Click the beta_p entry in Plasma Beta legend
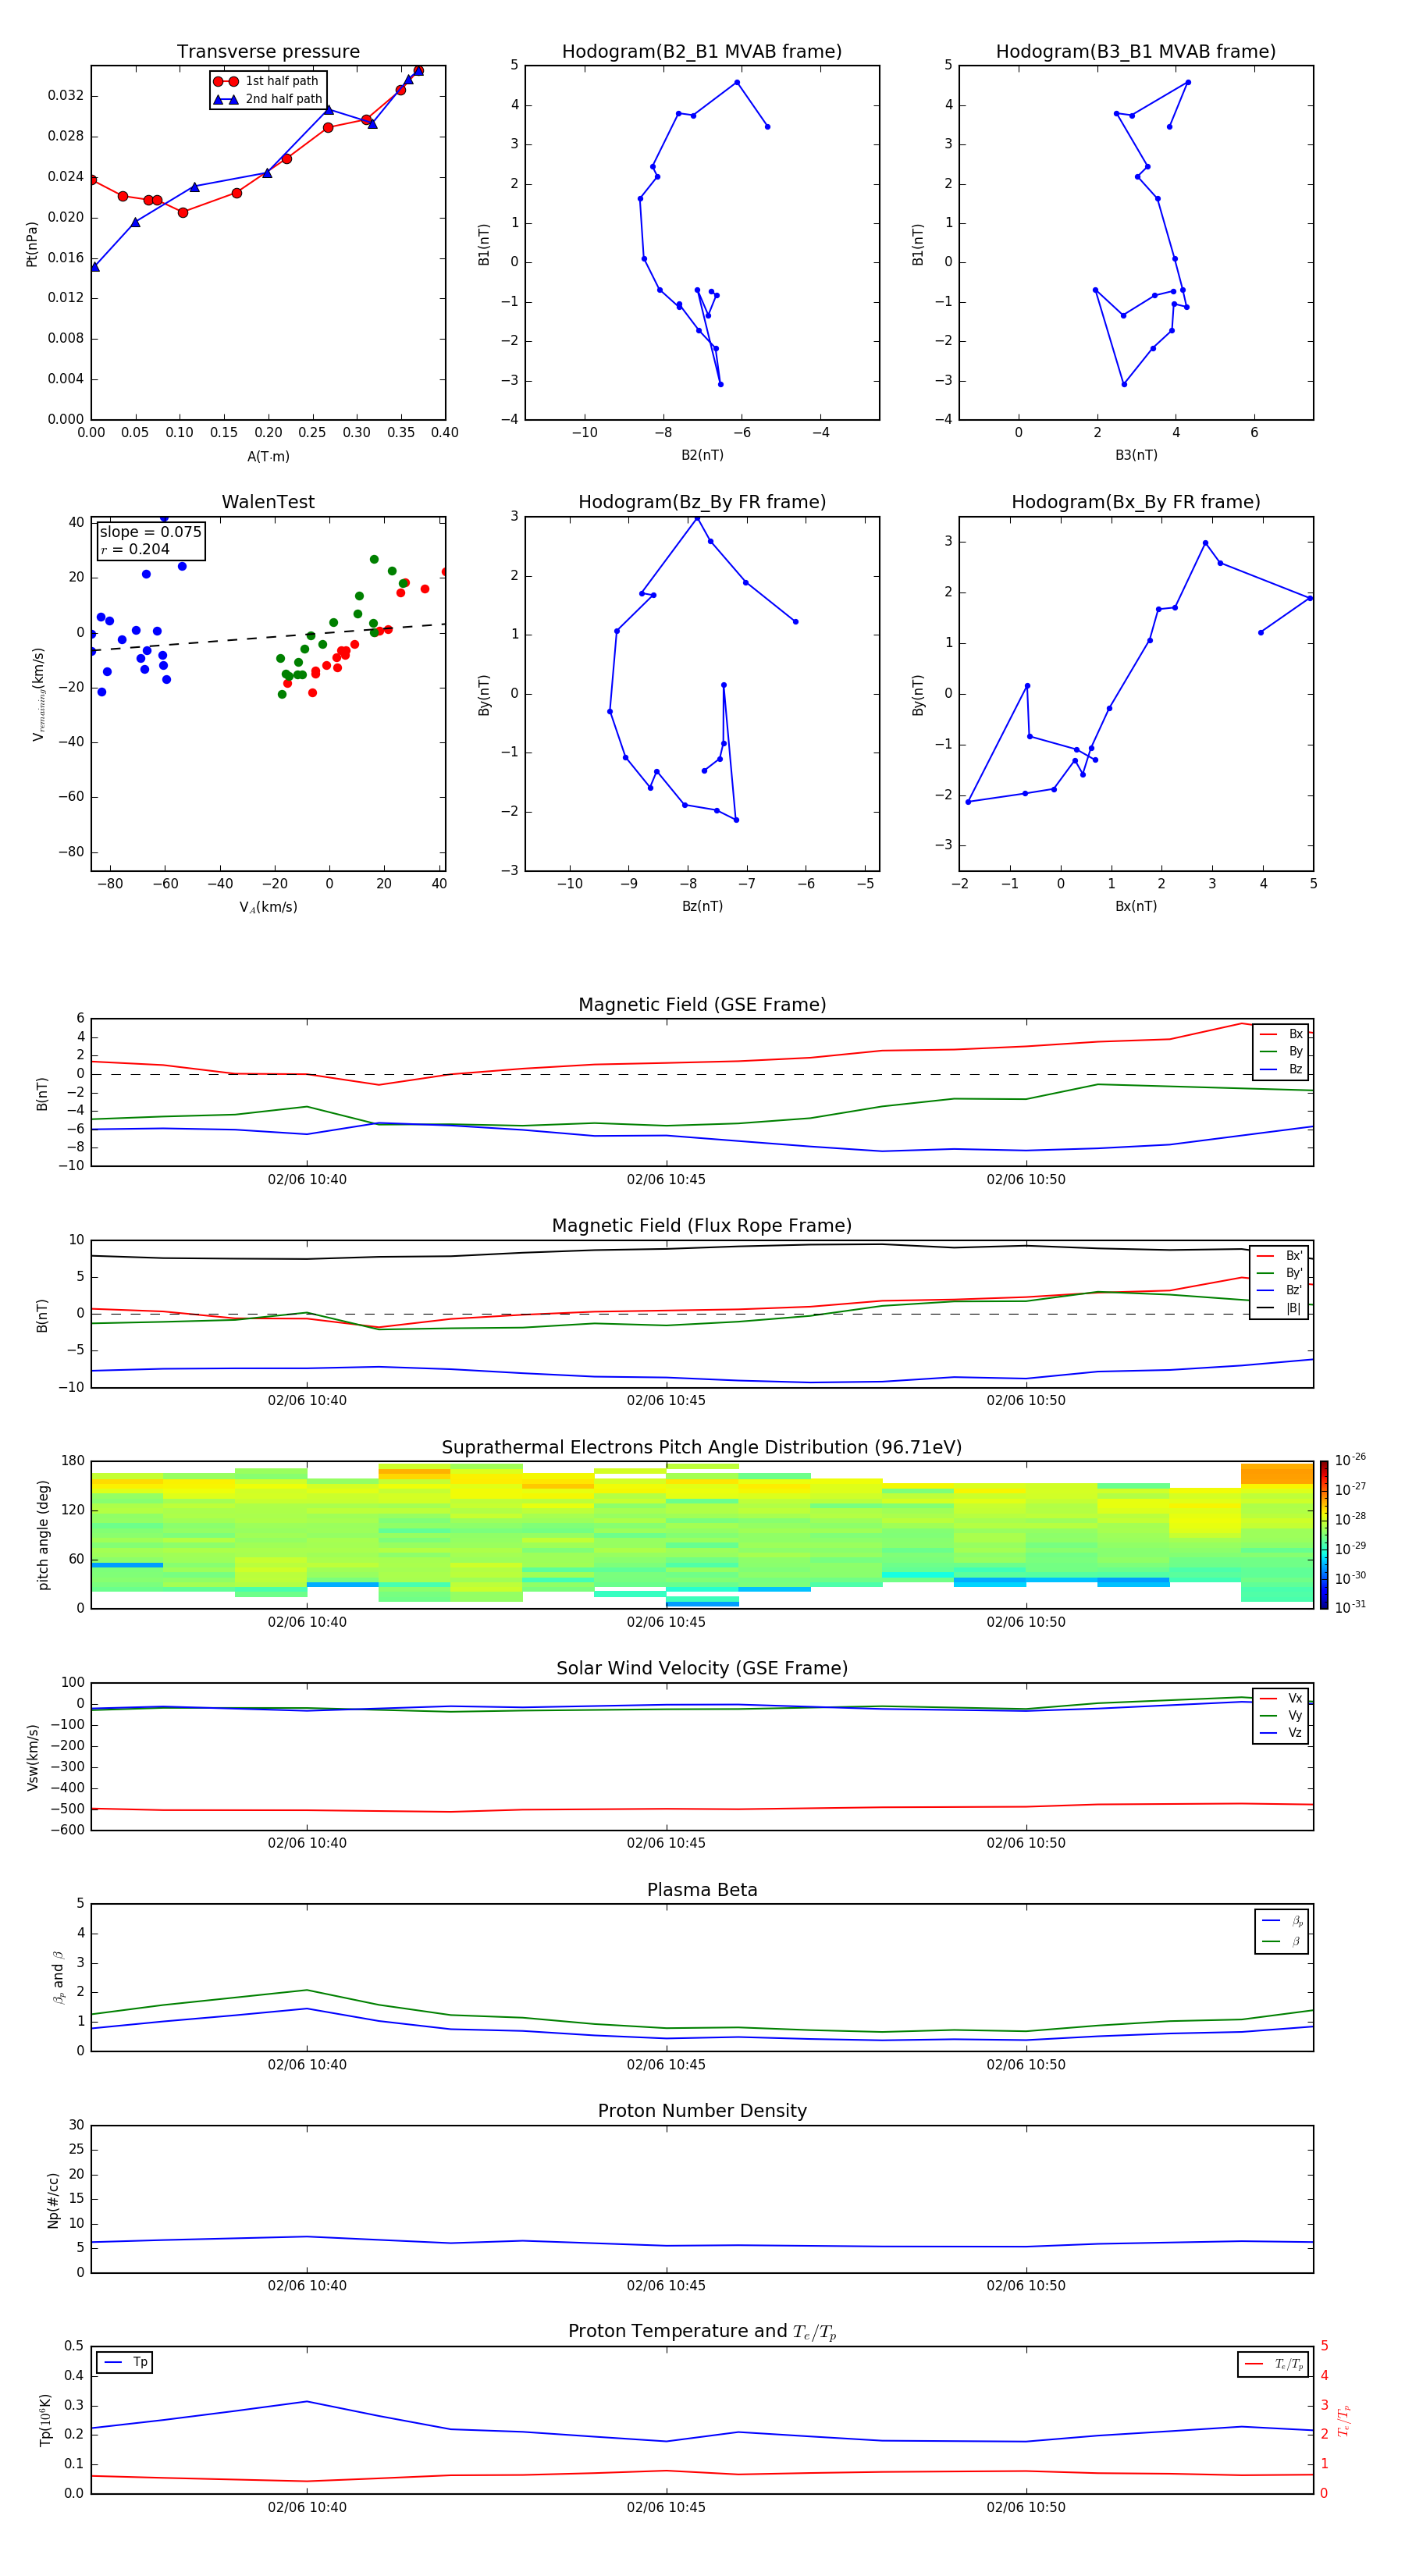 click(1282, 1921)
